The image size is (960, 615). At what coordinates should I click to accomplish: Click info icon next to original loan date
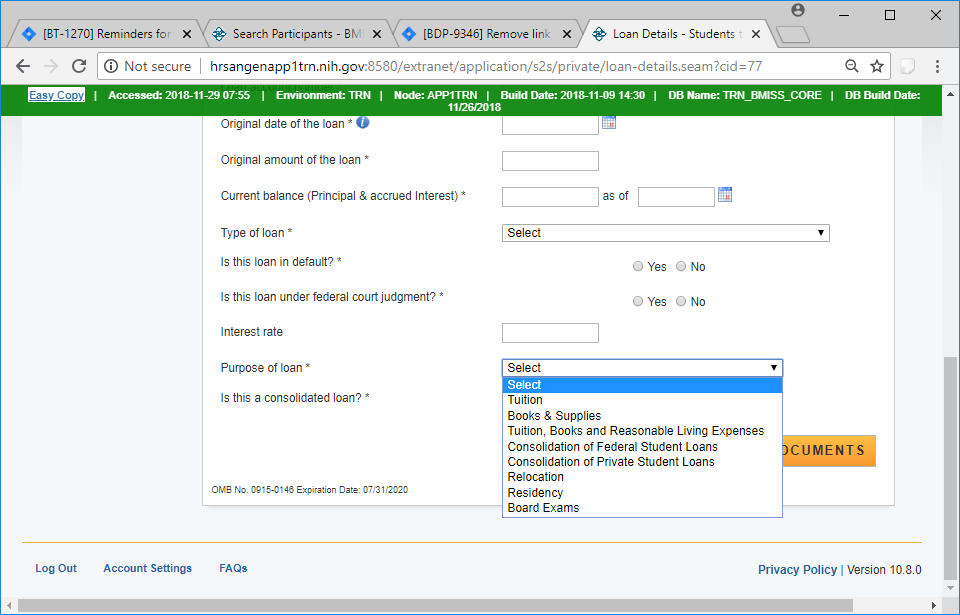(x=363, y=123)
